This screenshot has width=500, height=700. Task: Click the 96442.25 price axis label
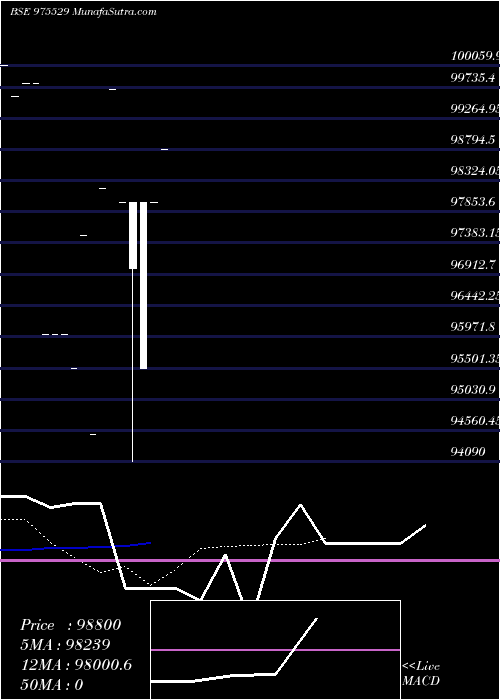pos(475,296)
